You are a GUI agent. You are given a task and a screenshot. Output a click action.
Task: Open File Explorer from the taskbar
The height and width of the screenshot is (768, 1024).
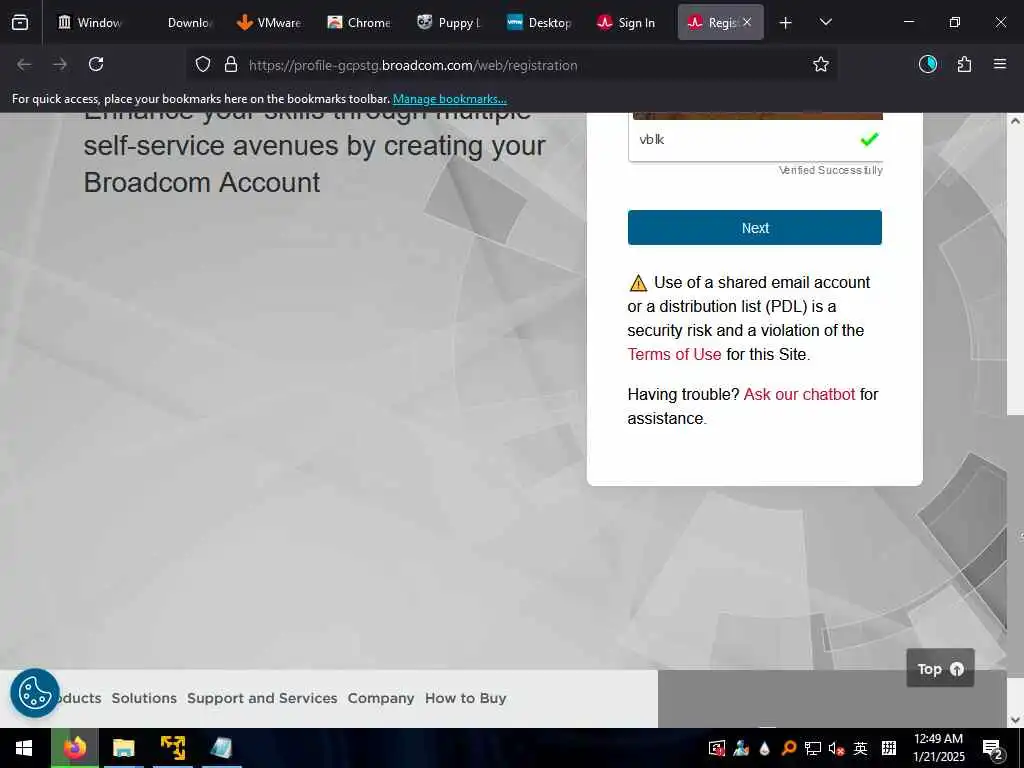123,748
